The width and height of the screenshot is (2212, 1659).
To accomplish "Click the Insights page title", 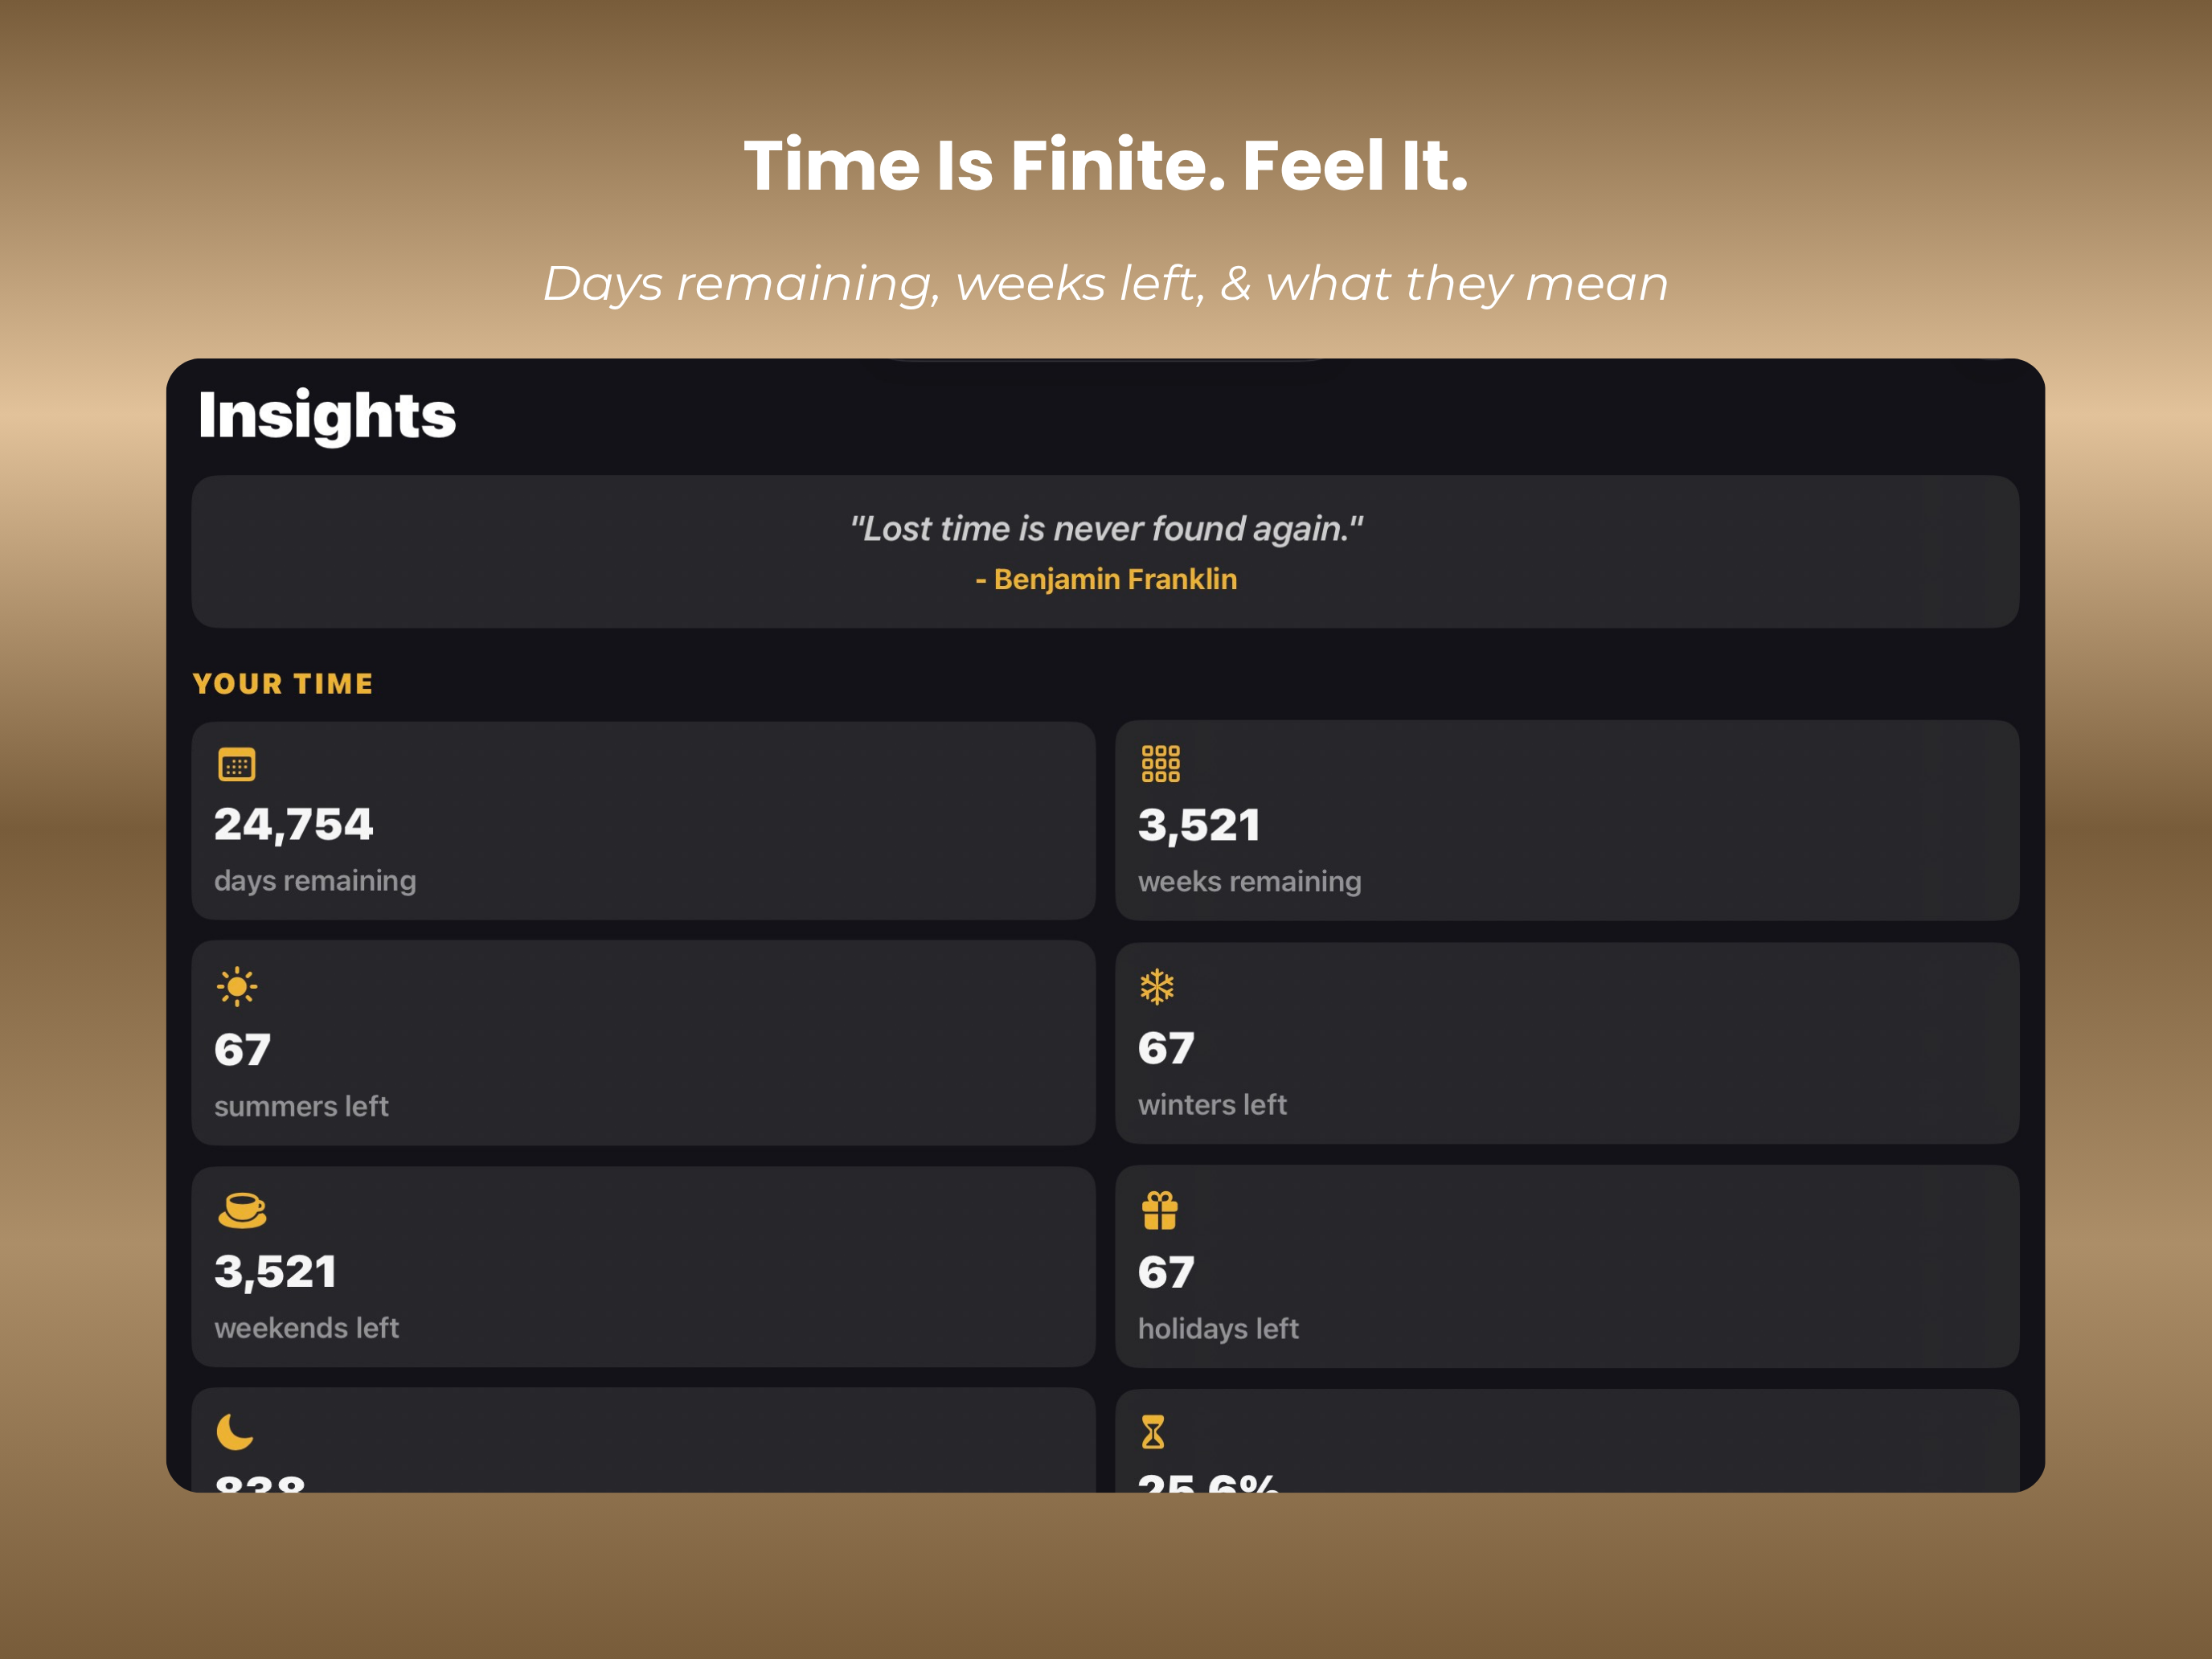I will (327, 416).
